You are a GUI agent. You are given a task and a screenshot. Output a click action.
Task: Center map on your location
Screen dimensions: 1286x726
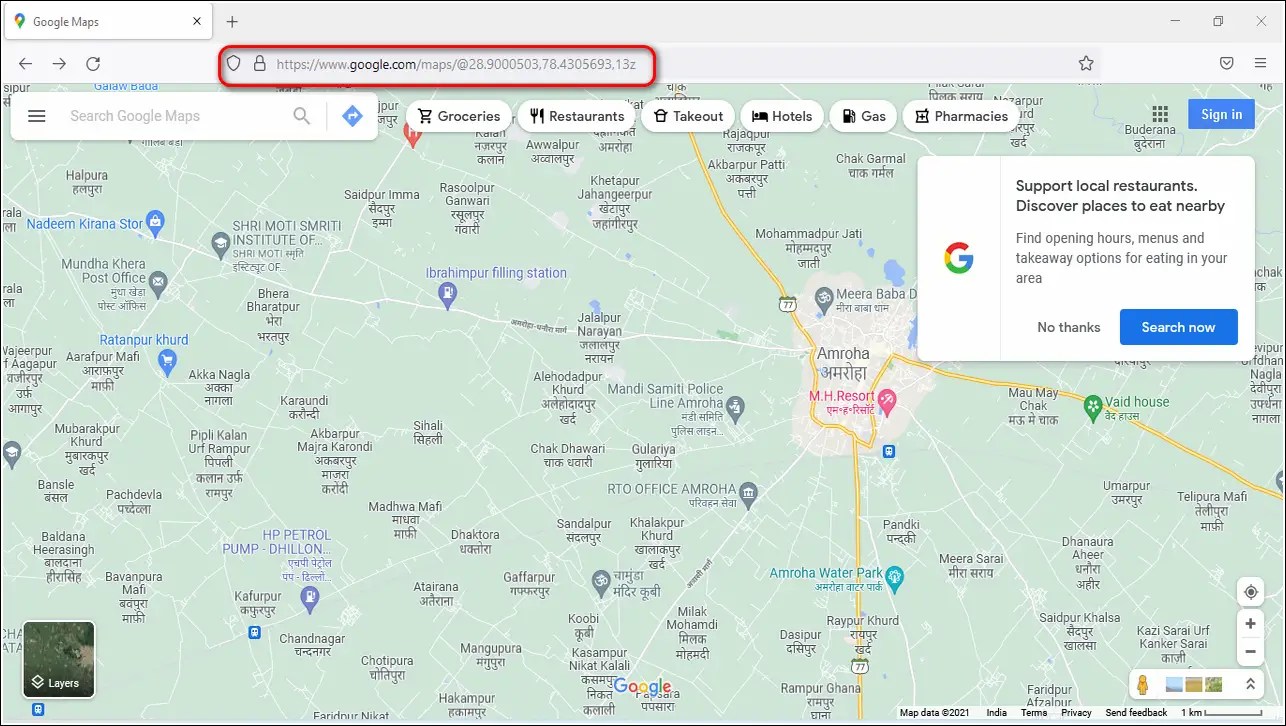pyautogui.click(x=1250, y=591)
